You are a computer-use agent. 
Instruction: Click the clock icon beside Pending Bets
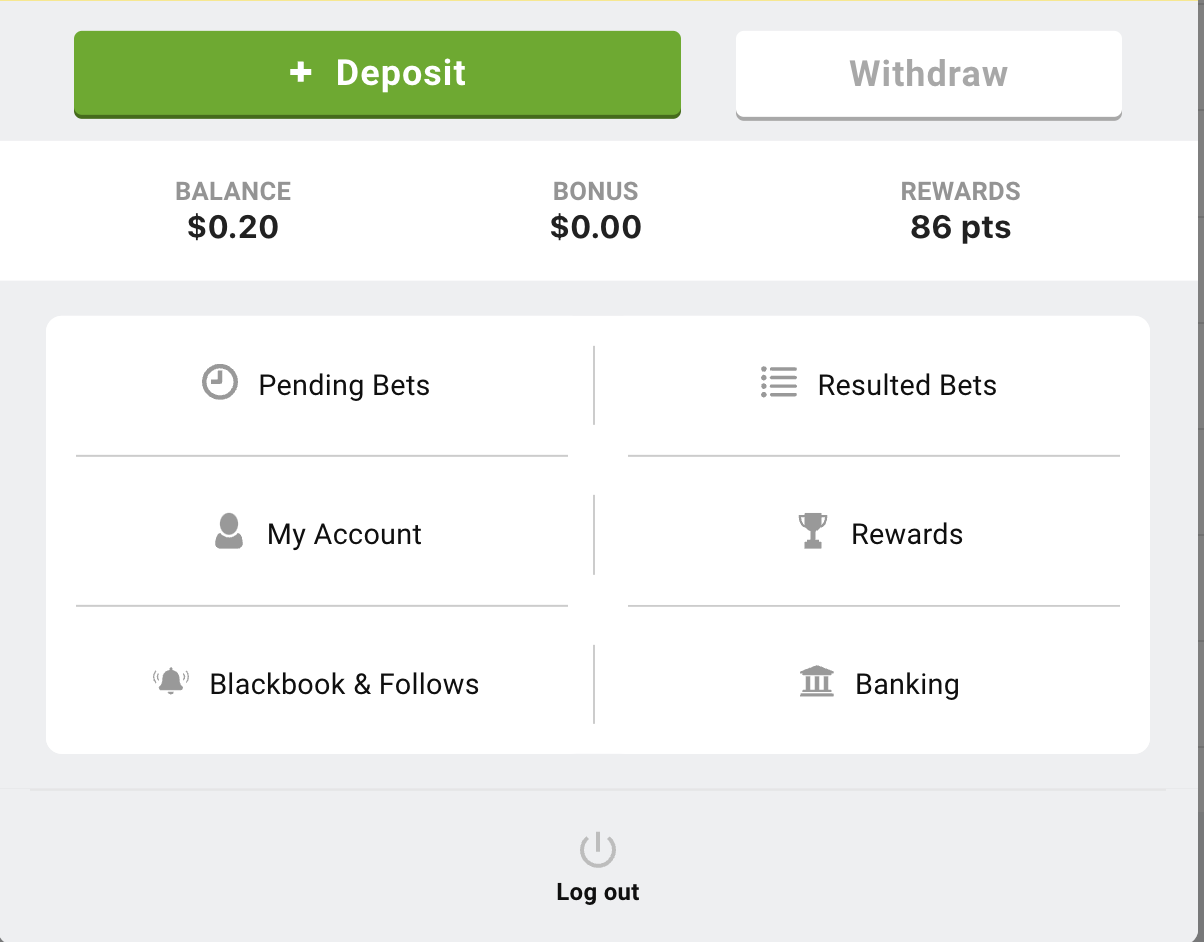coord(219,382)
